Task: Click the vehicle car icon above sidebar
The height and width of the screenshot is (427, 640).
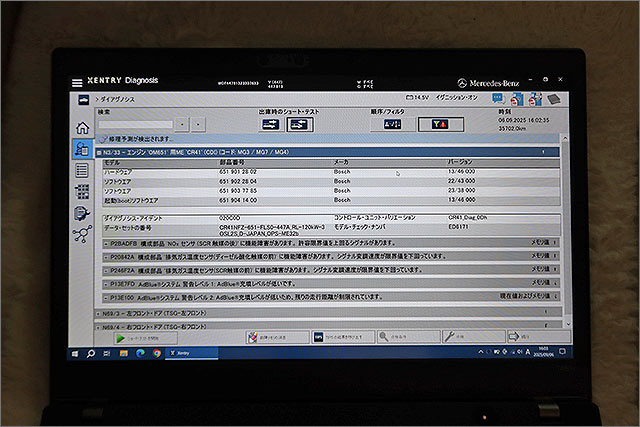Action: pos(84,100)
